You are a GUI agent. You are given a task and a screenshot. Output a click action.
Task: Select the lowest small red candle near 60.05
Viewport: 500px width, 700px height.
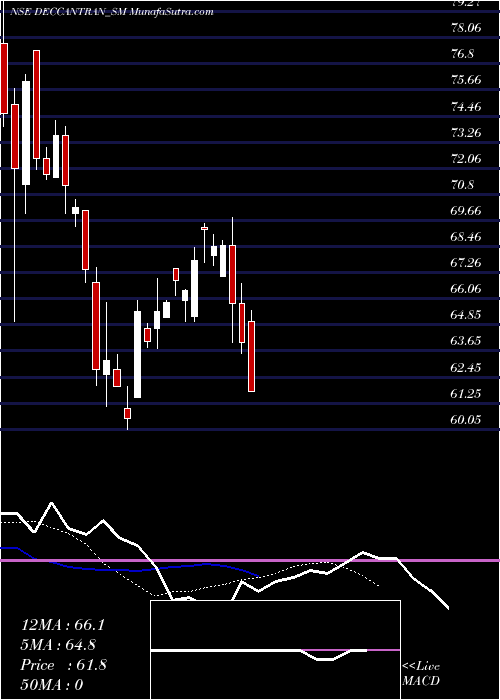tap(128, 413)
